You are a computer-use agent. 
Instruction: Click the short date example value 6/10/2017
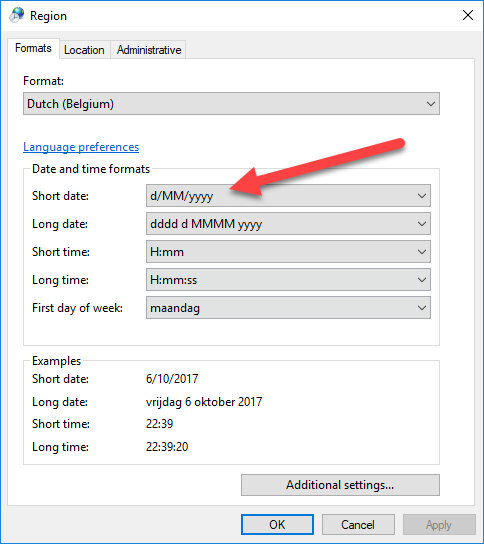172,379
